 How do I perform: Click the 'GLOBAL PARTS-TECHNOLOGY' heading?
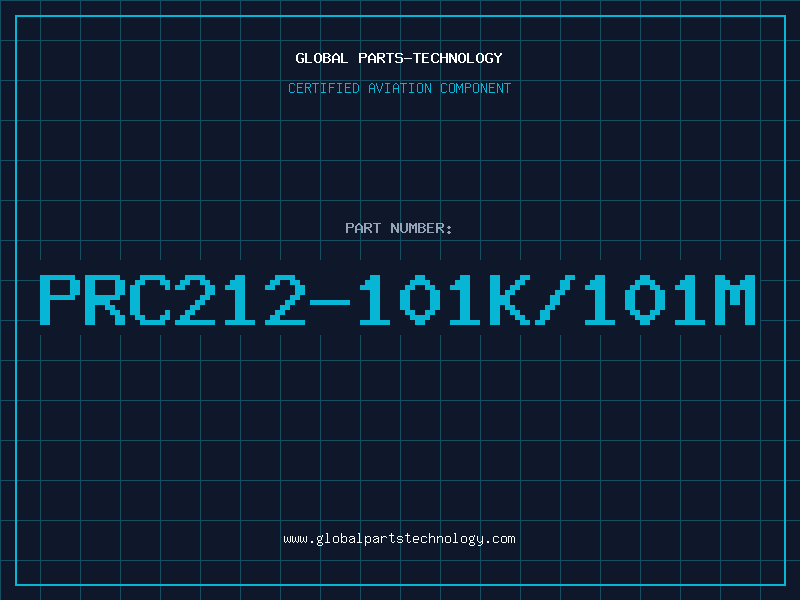[x=399, y=58]
